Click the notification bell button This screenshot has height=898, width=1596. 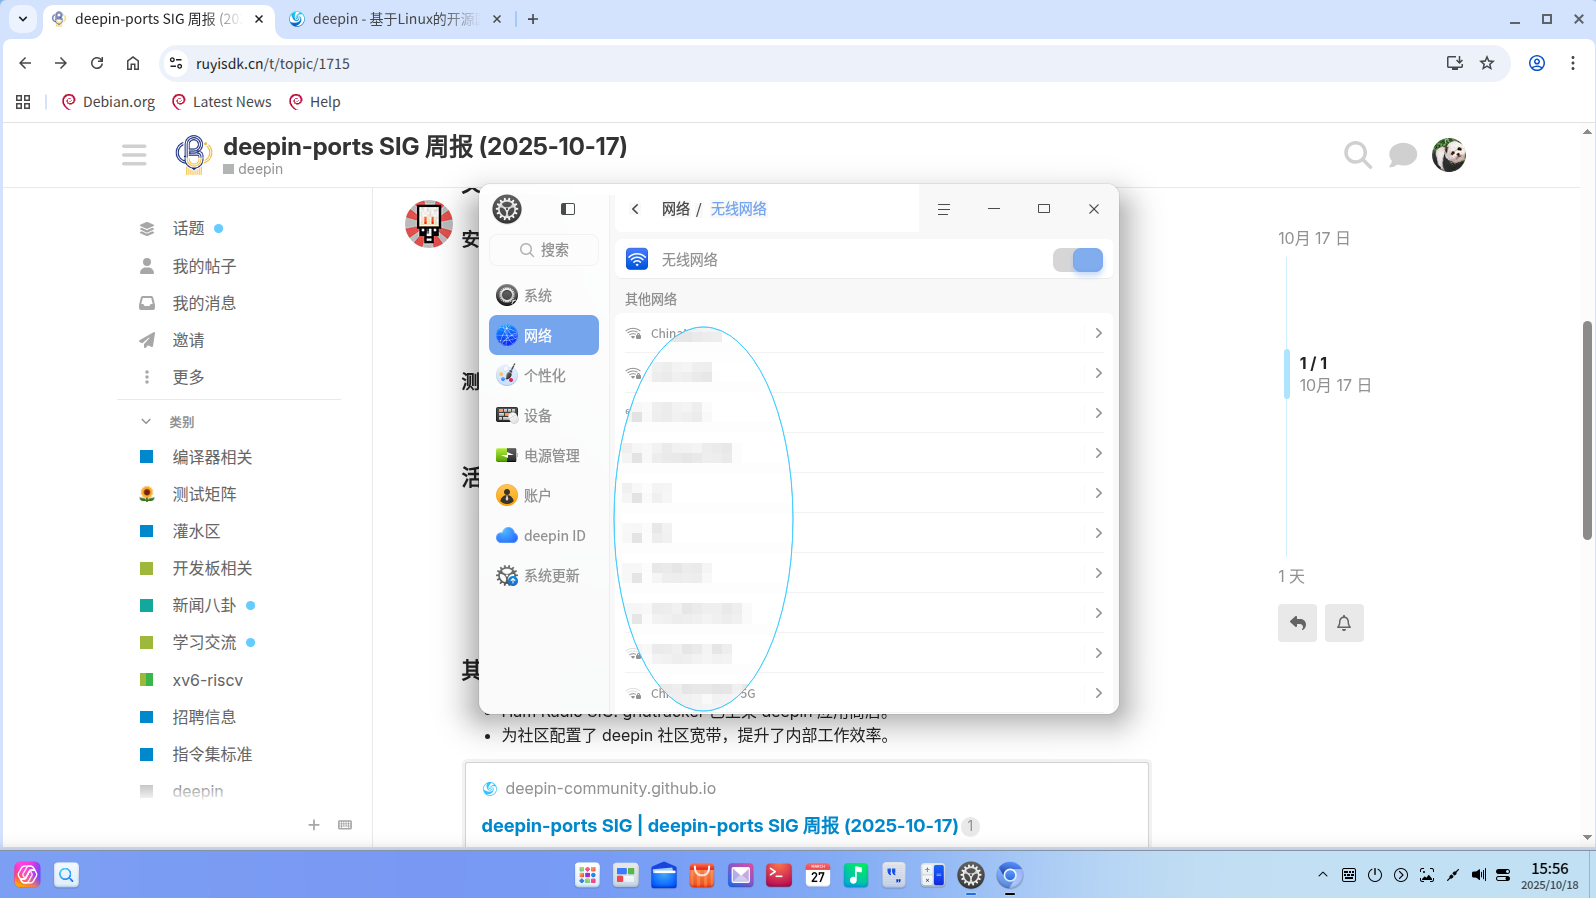[1344, 623]
